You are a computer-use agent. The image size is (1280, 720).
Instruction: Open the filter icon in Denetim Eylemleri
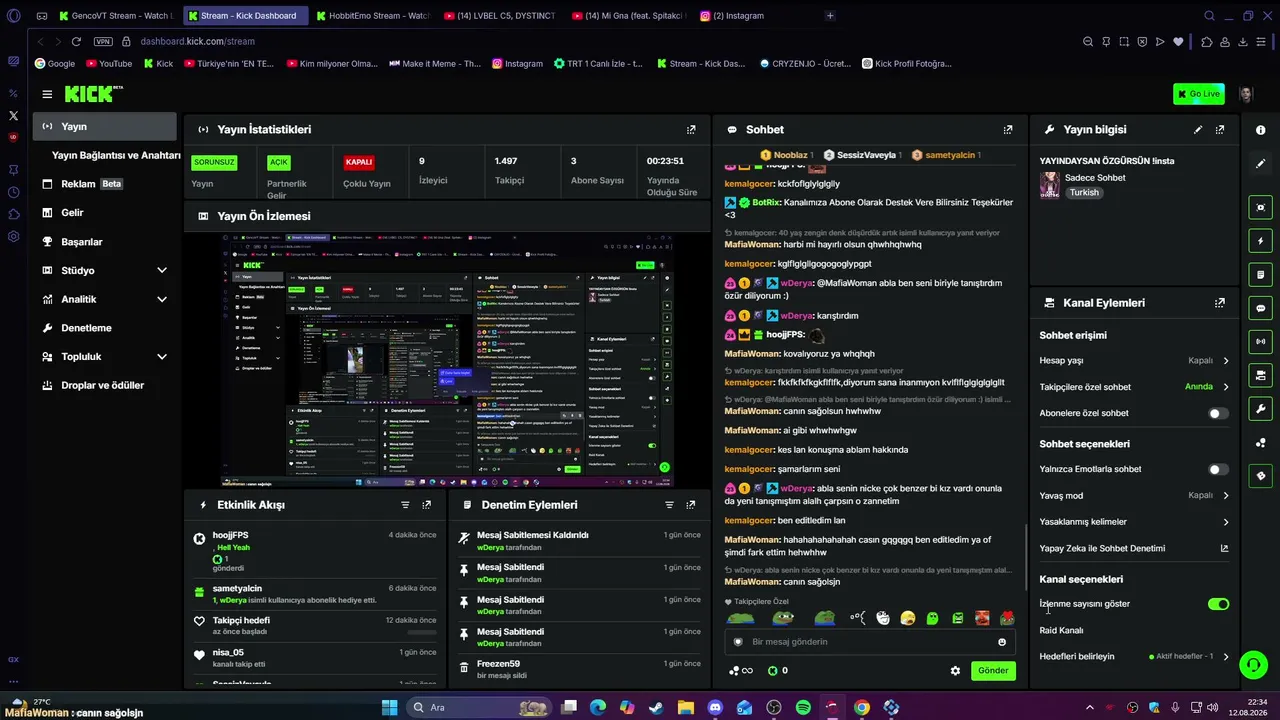click(669, 505)
